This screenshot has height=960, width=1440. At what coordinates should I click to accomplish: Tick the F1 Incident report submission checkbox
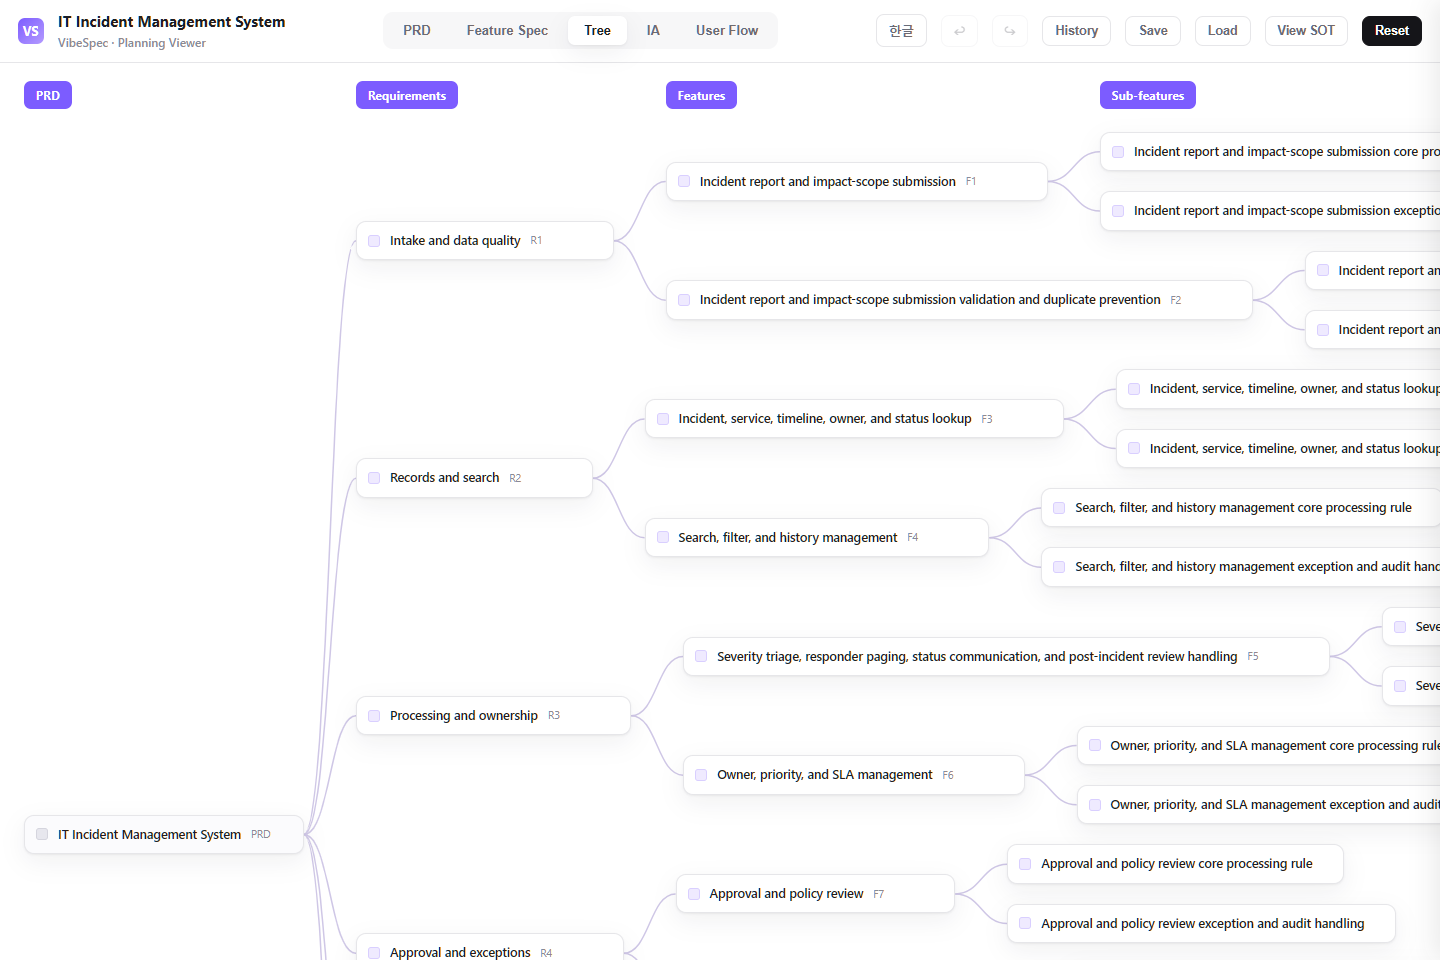(684, 182)
